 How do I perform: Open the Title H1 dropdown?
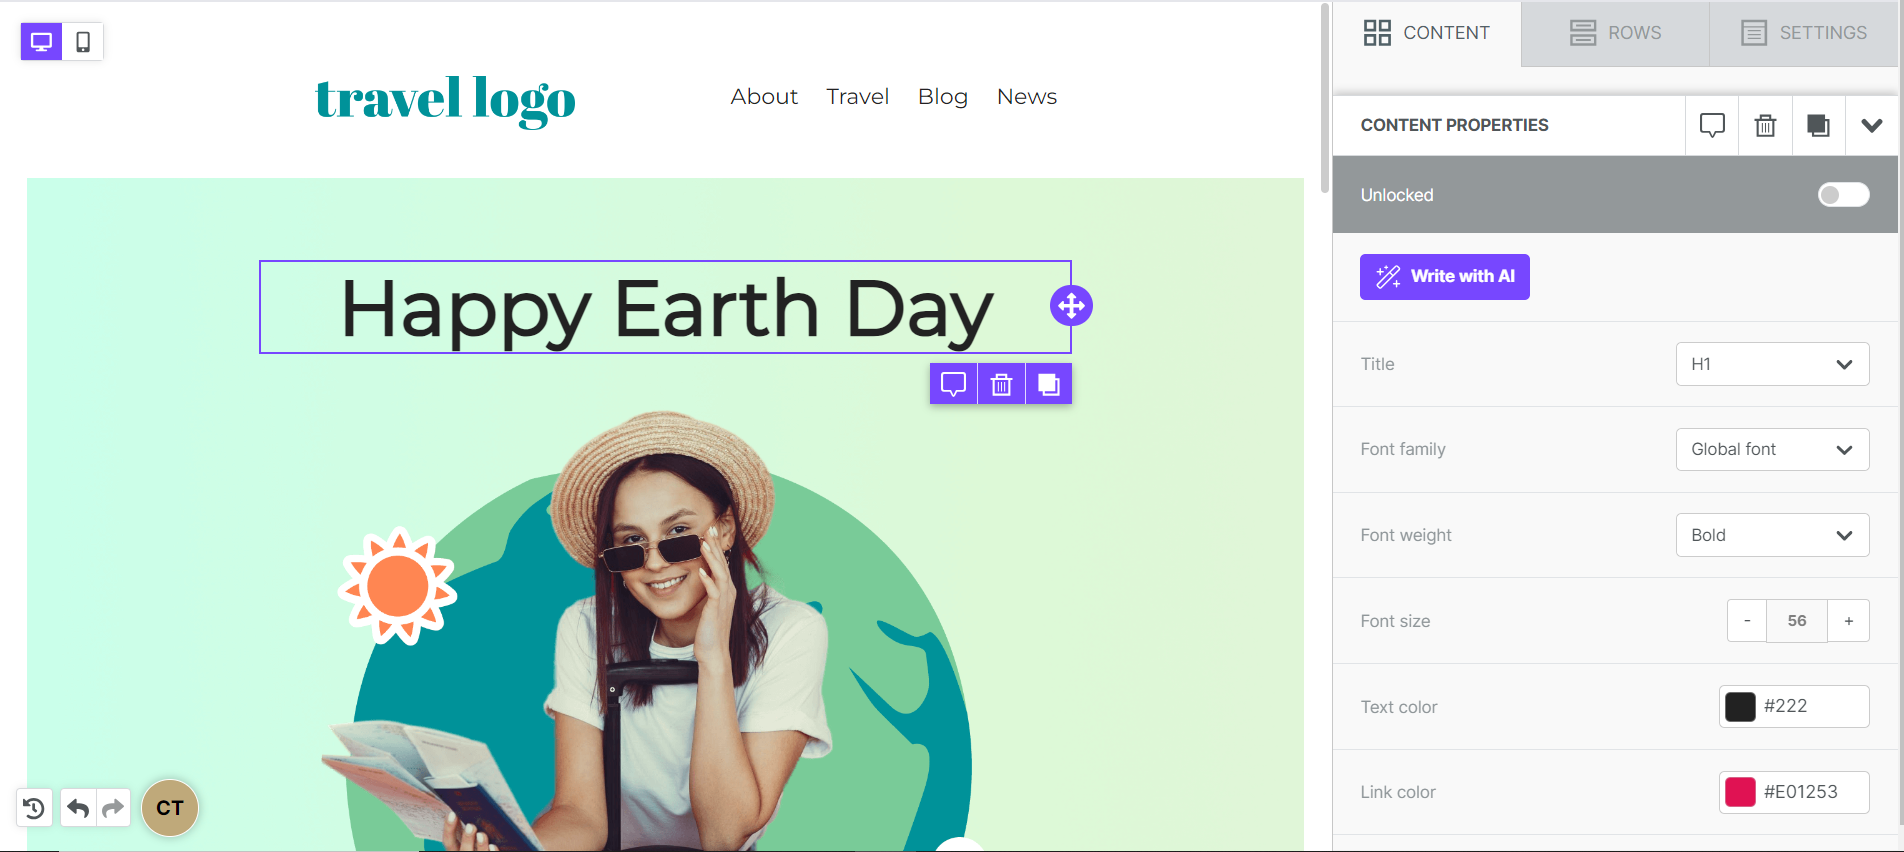pos(1772,364)
